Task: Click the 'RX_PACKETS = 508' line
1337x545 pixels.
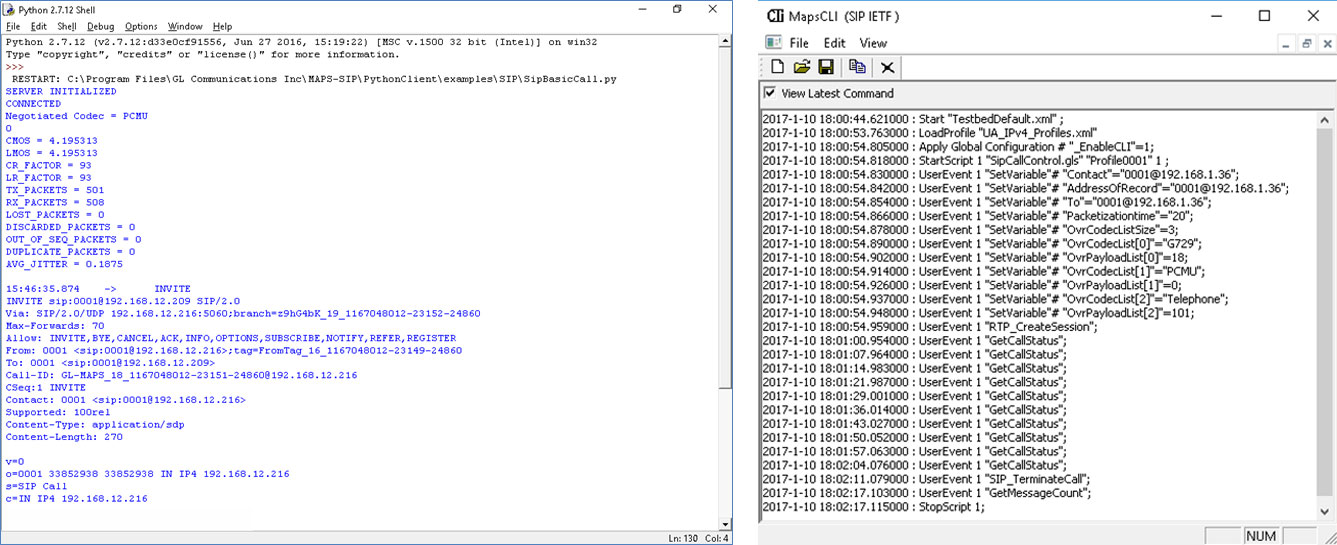Action: tap(55, 201)
